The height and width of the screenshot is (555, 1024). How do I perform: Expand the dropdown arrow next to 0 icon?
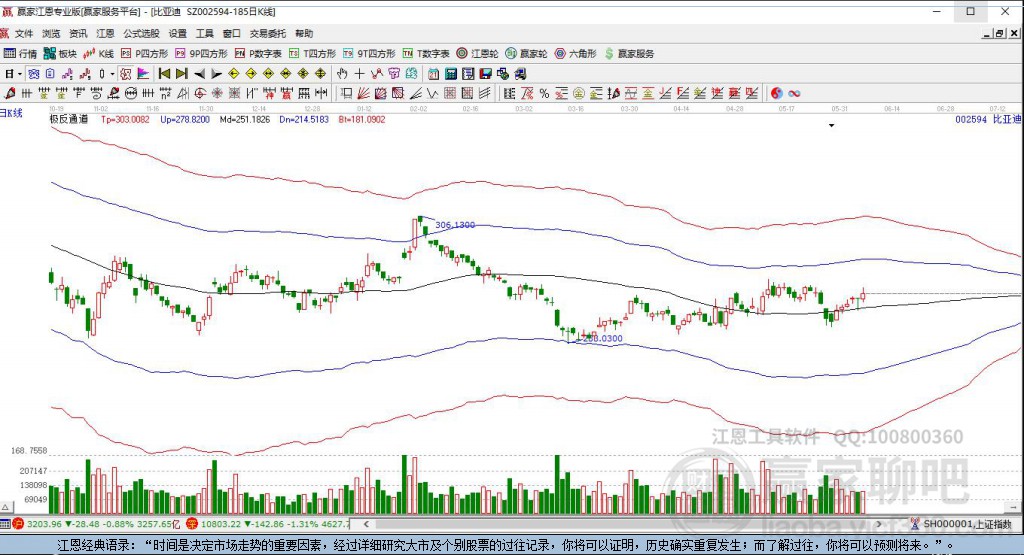112,74
